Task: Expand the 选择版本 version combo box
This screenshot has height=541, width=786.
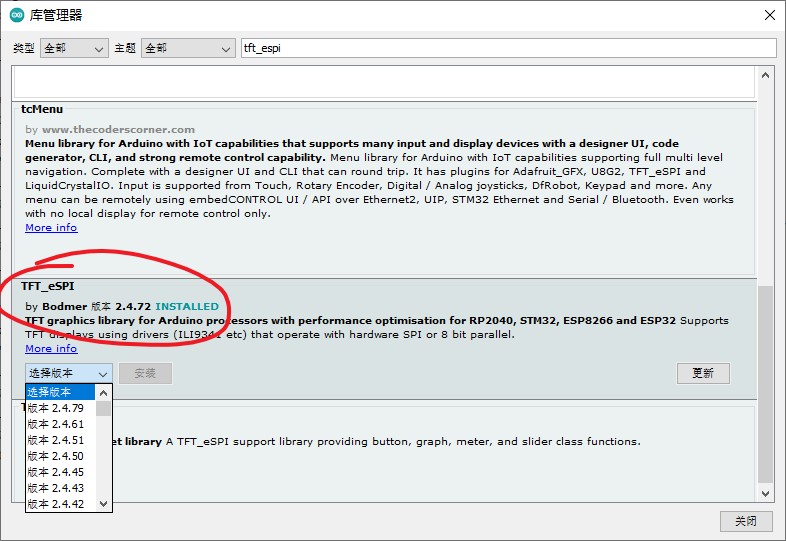Action: point(69,374)
